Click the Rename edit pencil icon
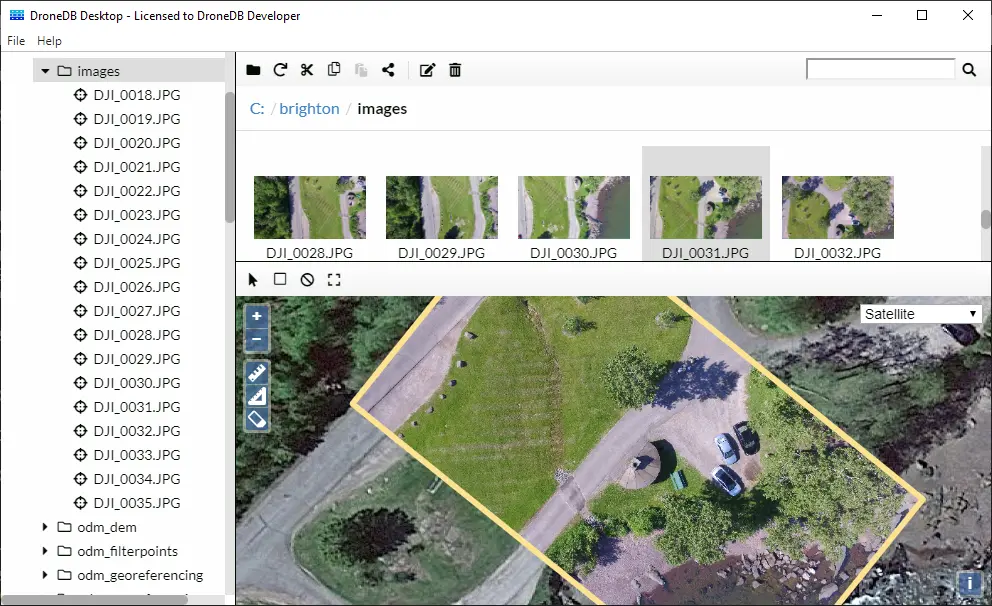992x606 pixels. pyautogui.click(x=428, y=70)
